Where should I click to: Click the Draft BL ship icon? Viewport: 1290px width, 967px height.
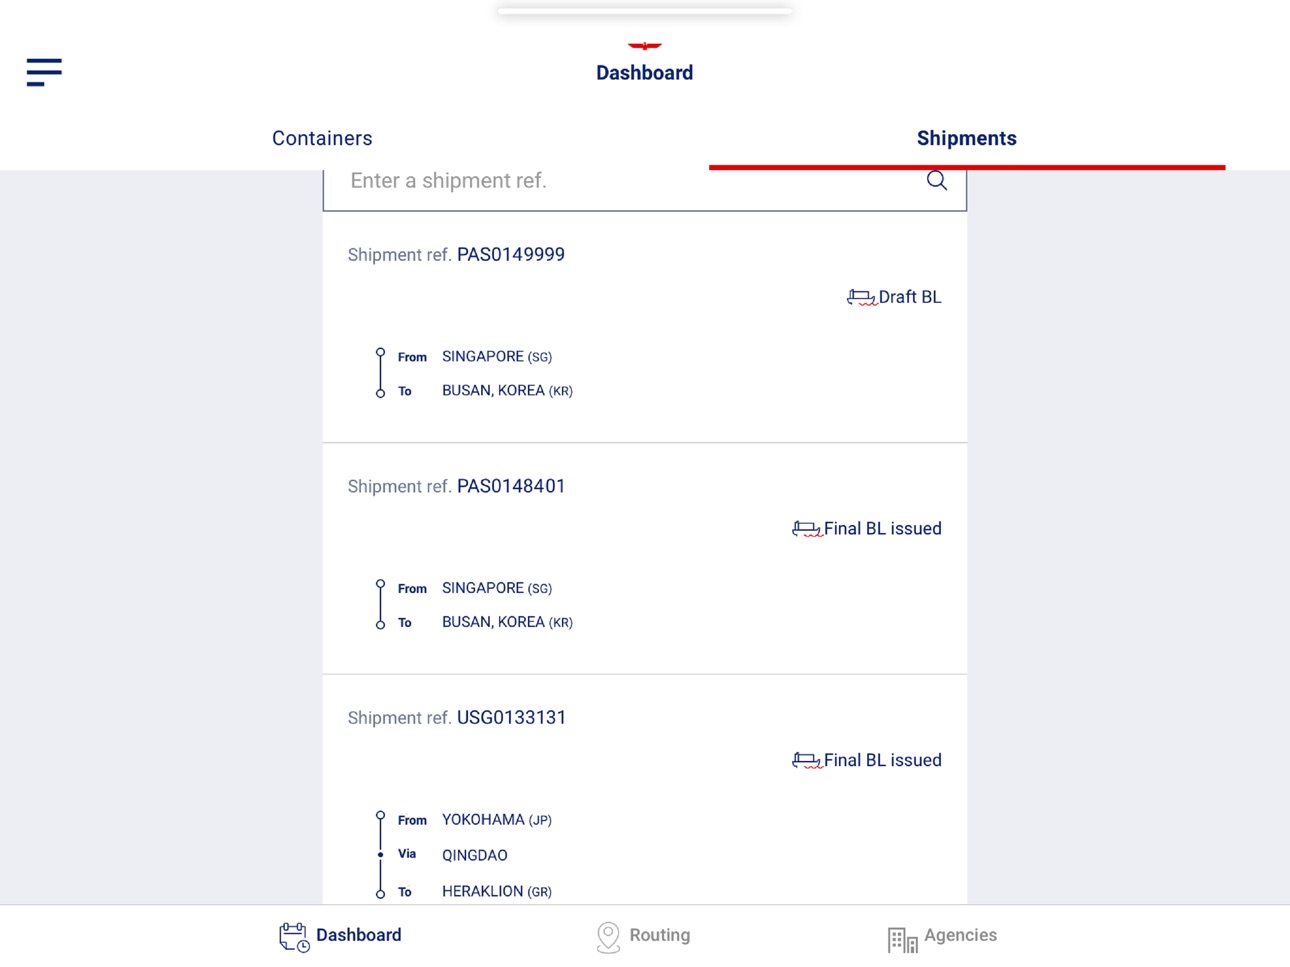click(x=861, y=297)
